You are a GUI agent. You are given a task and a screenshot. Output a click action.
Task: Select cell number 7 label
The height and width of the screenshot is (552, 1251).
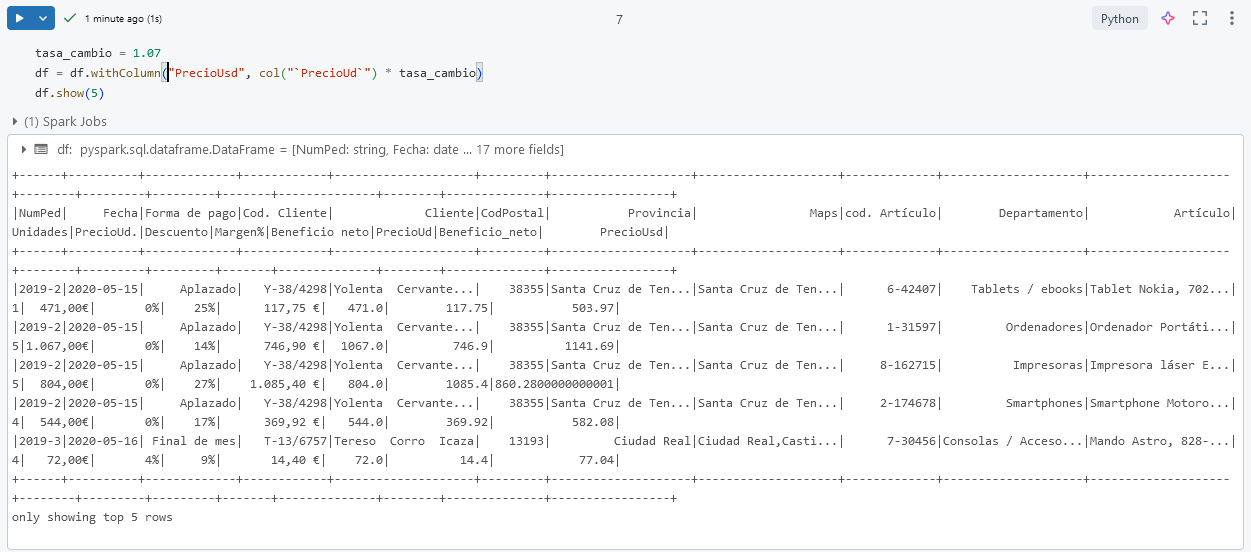pyautogui.click(x=620, y=19)
